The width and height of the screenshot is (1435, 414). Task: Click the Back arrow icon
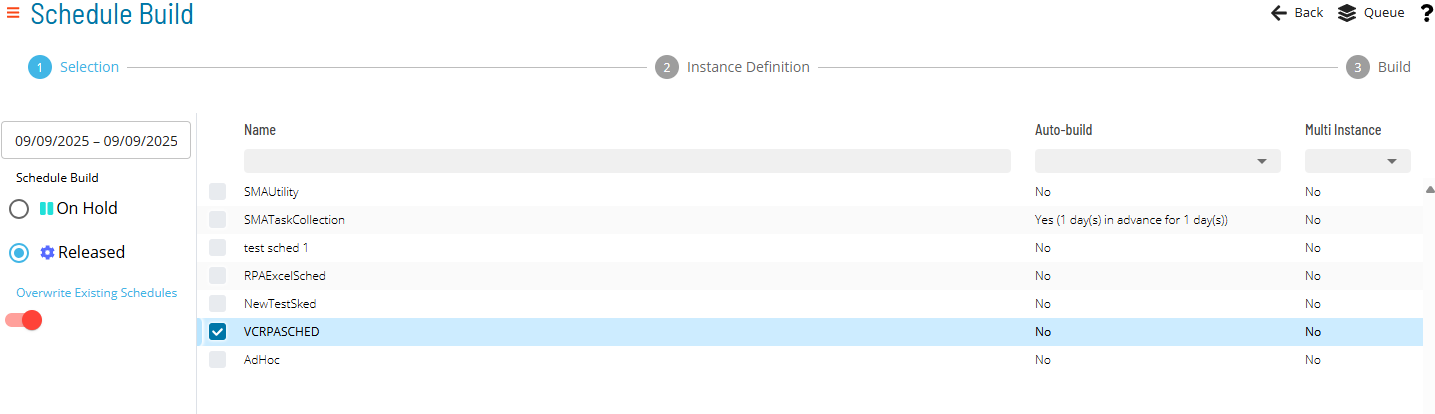click(1278, 13)
